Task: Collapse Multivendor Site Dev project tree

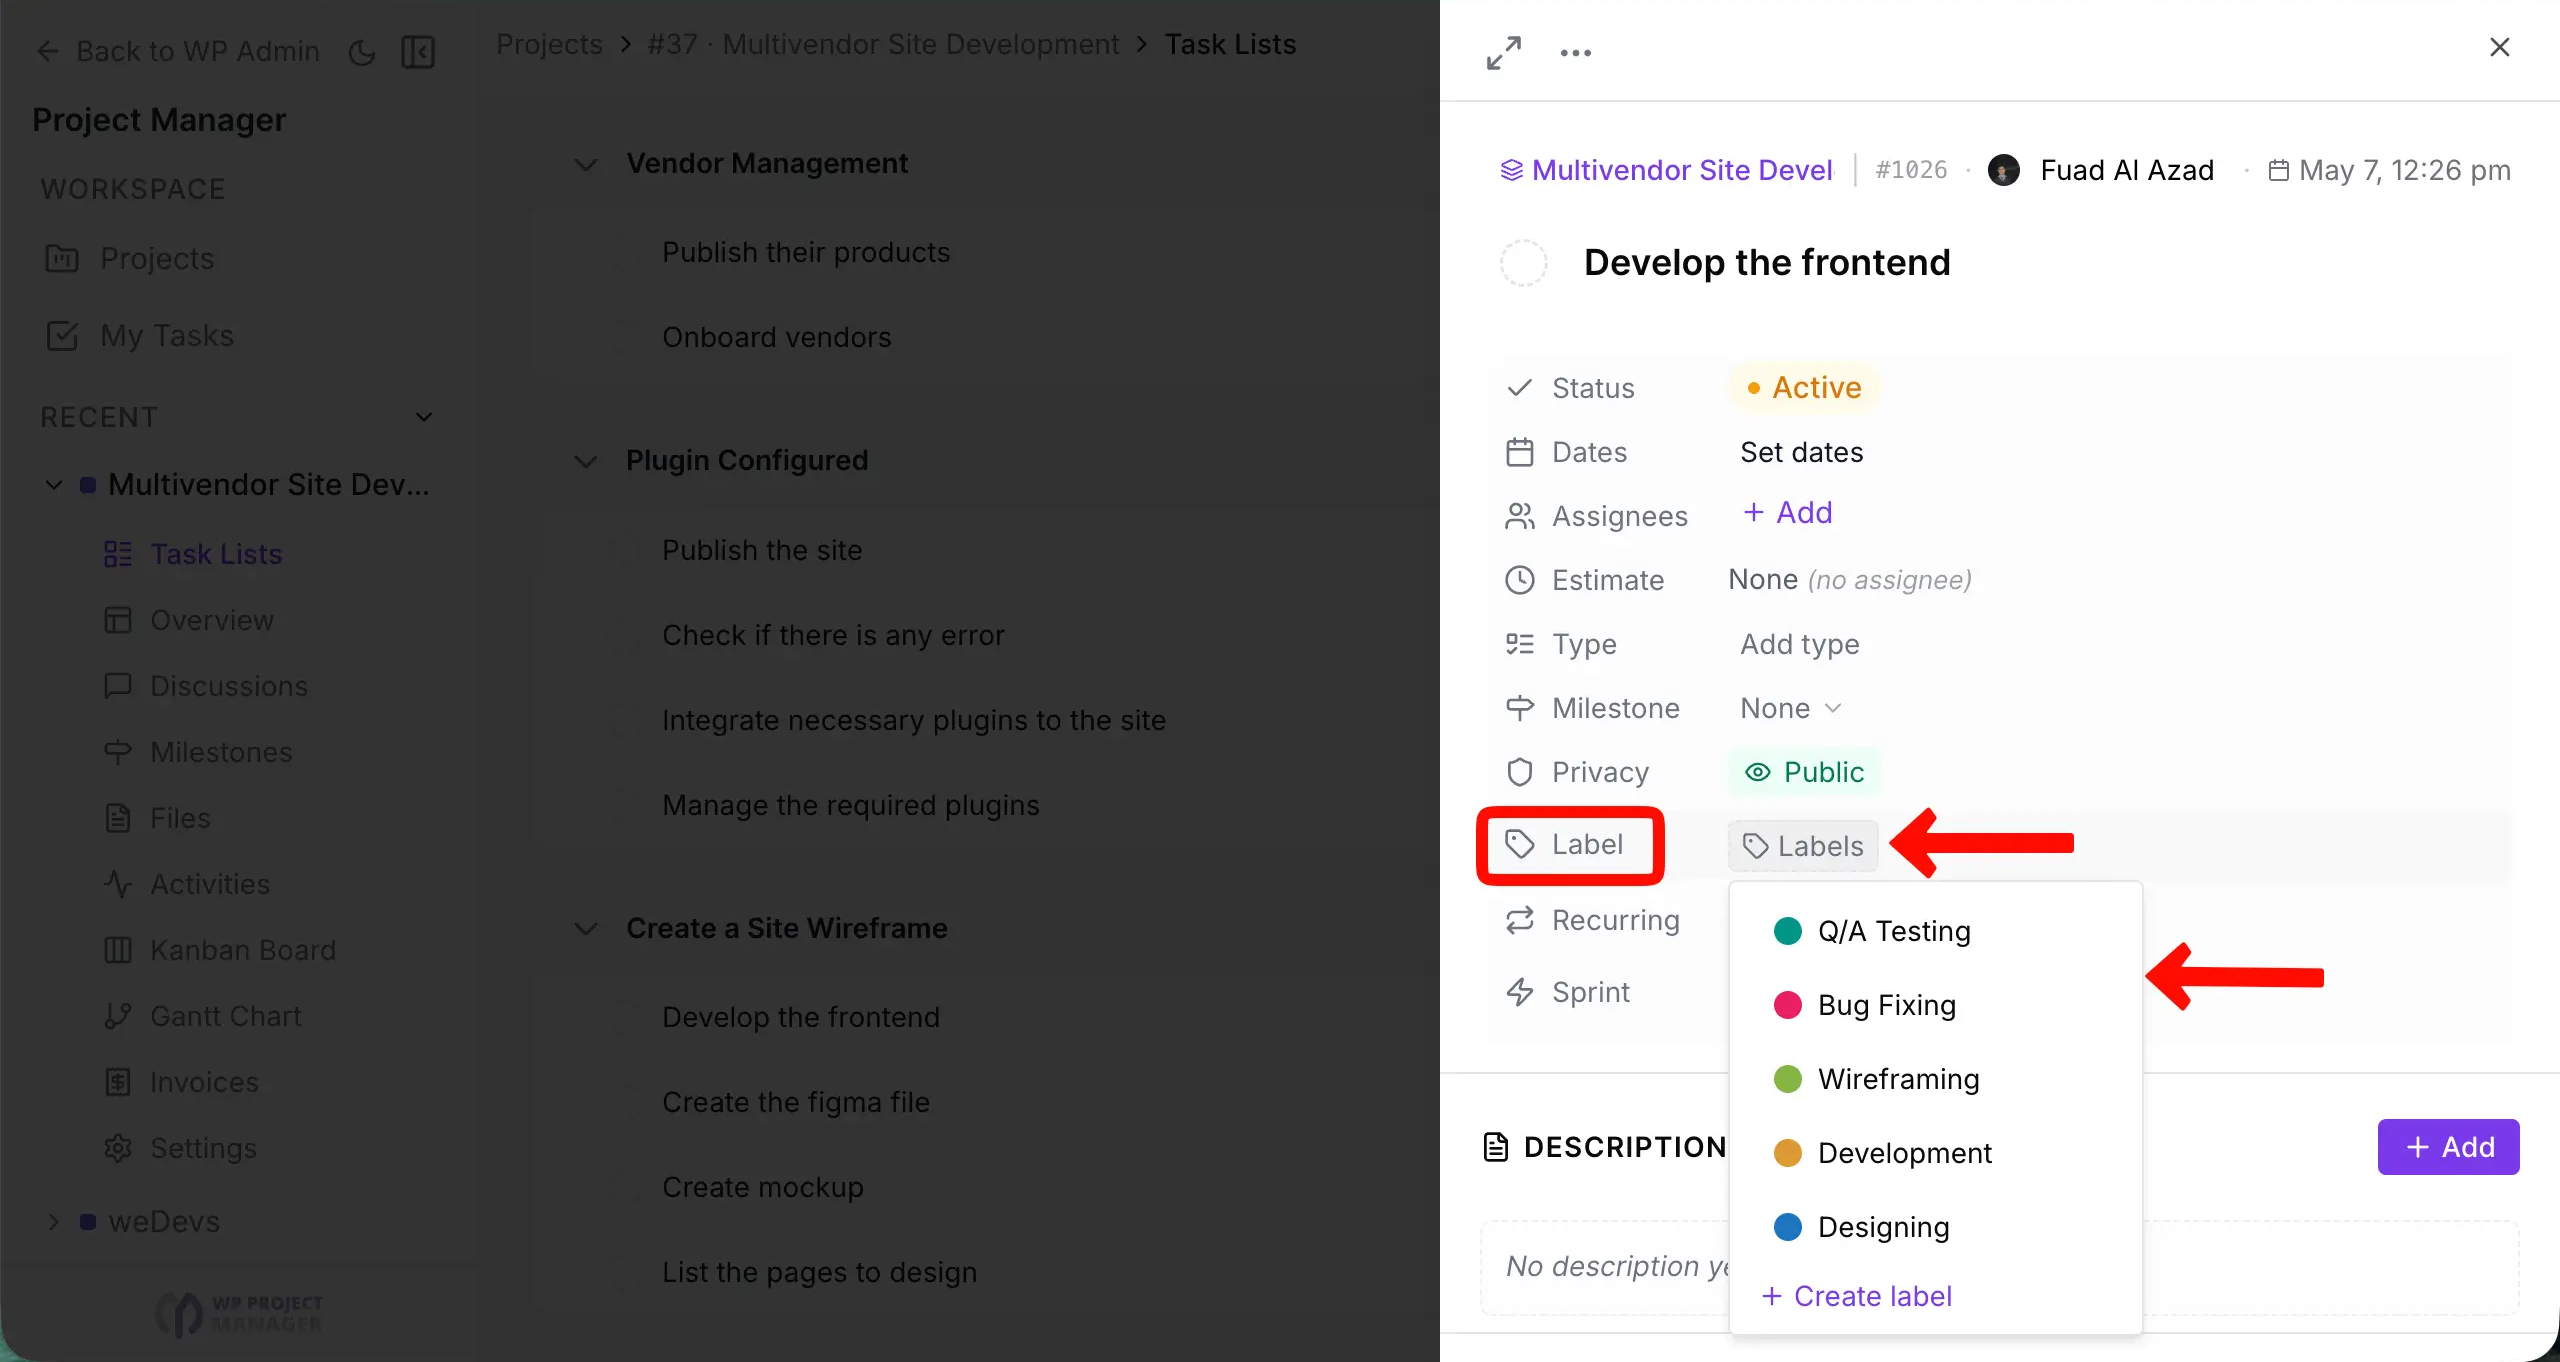Action: (54, 485)
